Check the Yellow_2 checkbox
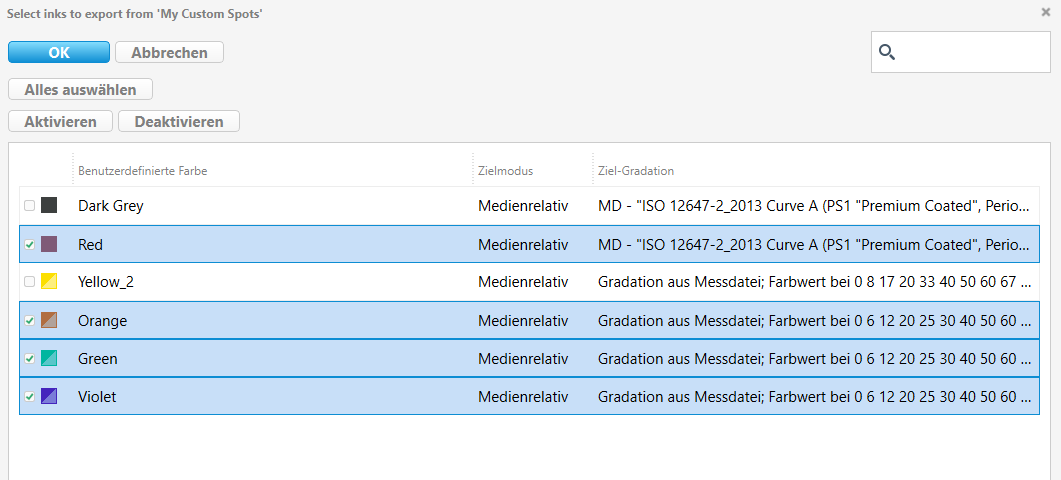The height and width of the screenshot is (480, 1061). click(x=29, y=282)
